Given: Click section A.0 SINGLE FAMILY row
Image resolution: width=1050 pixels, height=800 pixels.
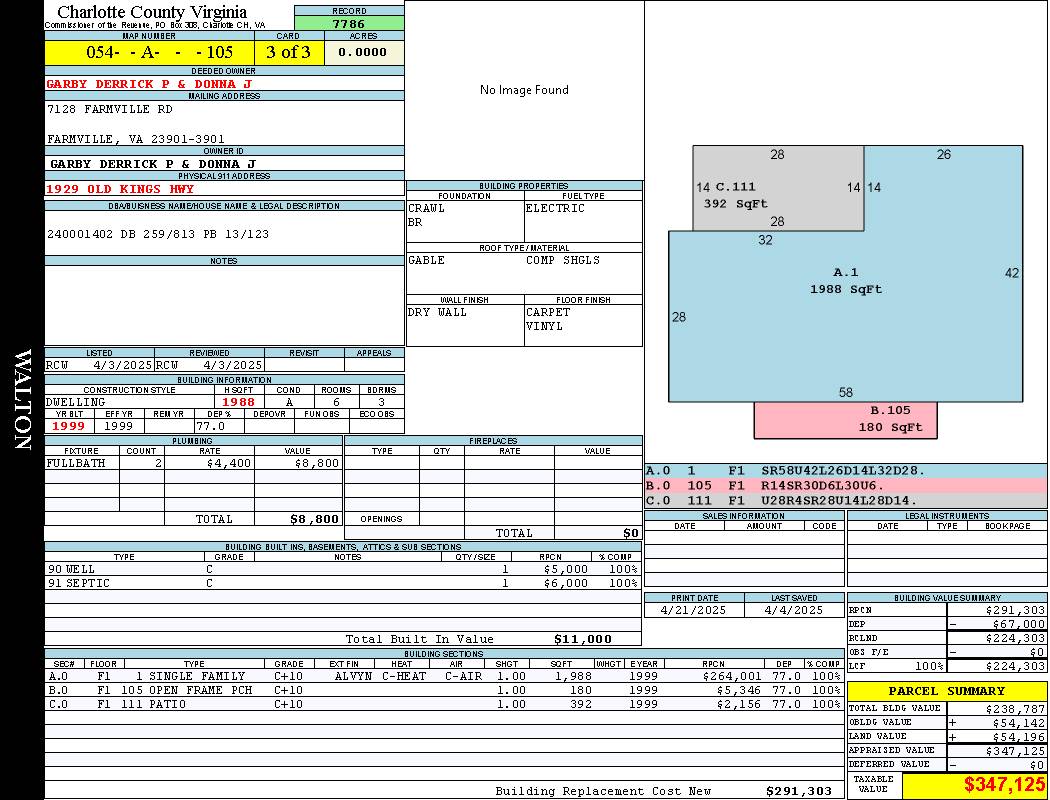Looking at the screenshot, I should click(x=444, y=677).
